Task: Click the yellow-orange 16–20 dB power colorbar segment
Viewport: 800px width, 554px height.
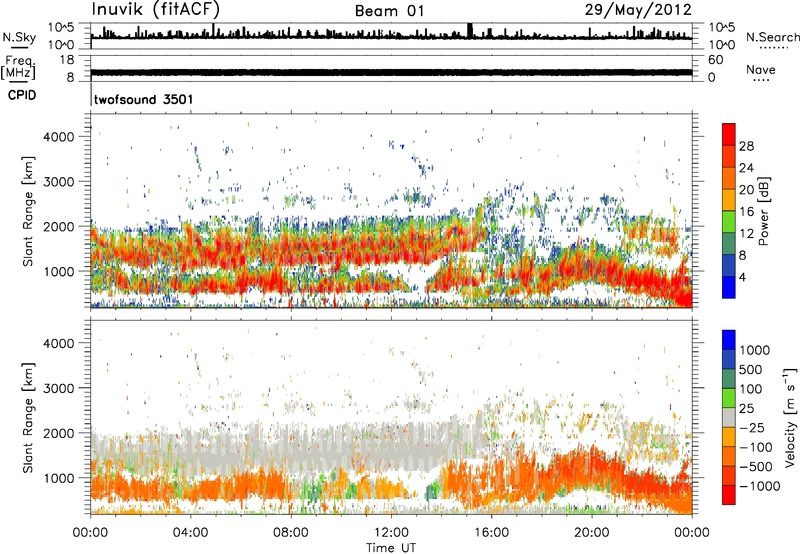Action: pyautogui.click(x=729, y=200)
